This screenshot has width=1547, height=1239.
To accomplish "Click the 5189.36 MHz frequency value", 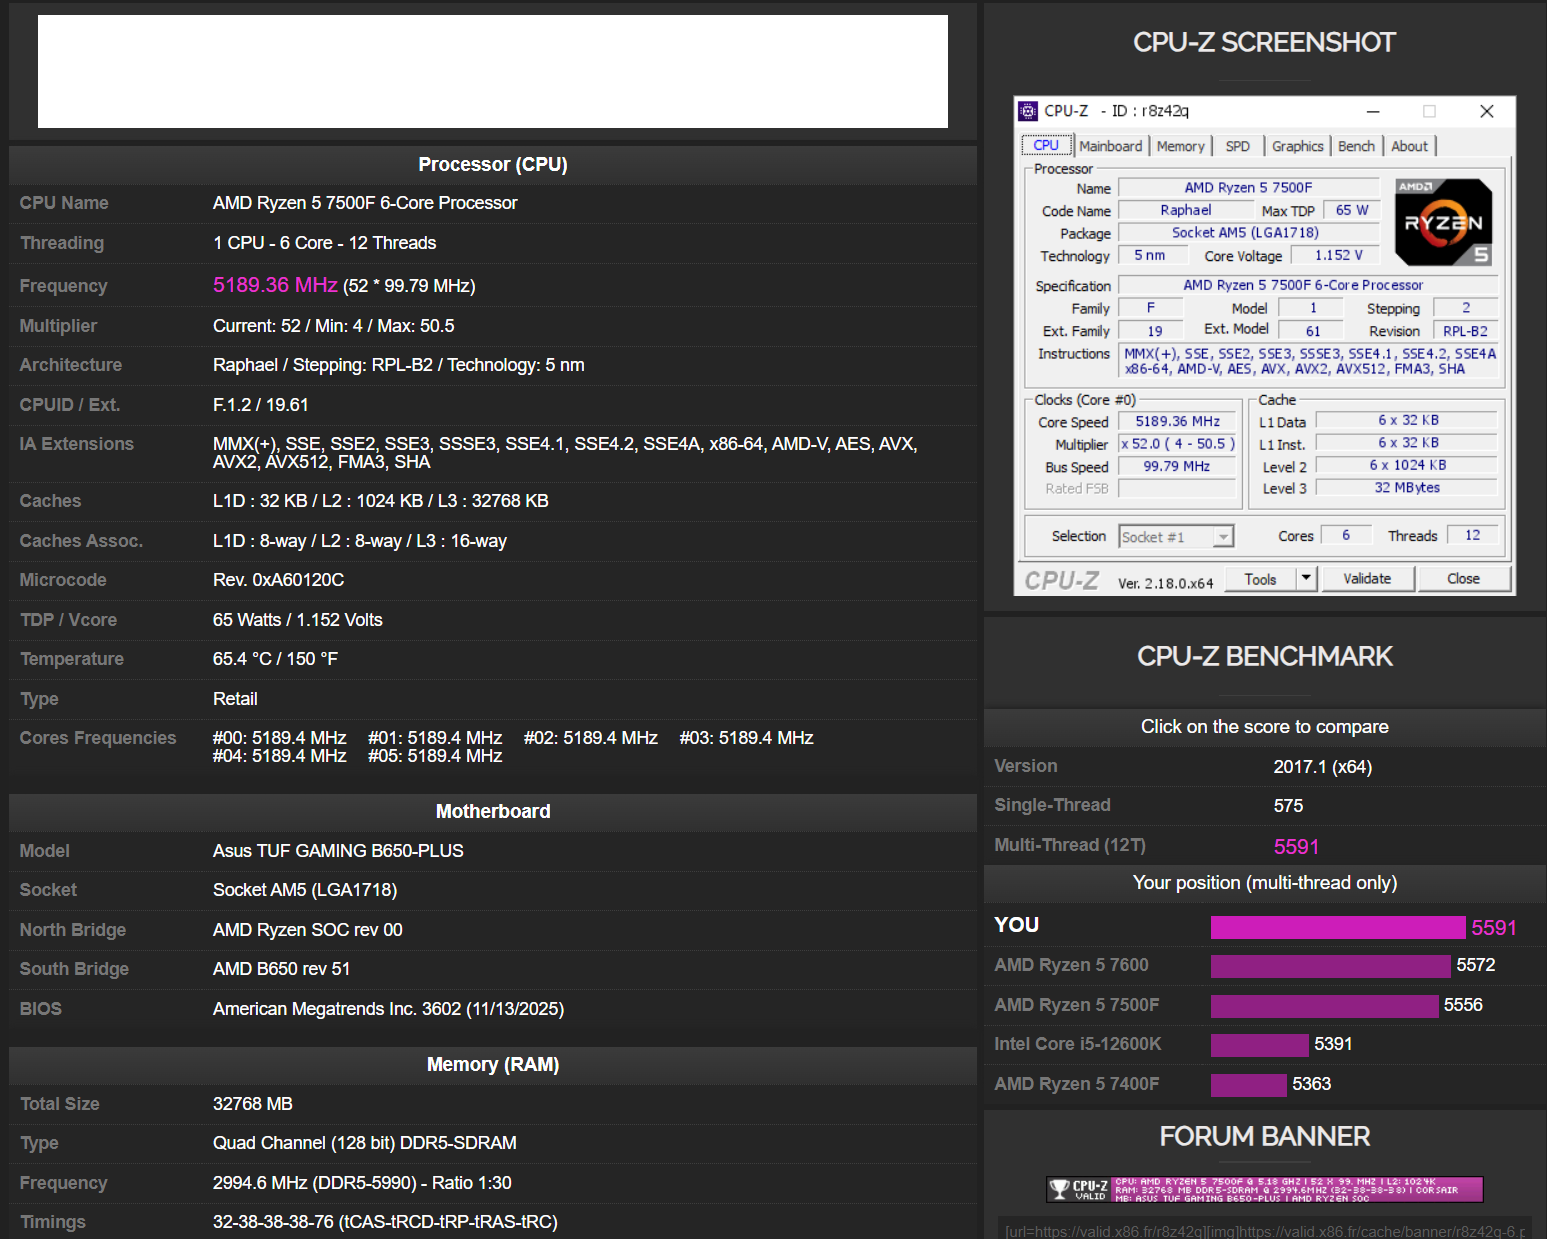I will click(275, 285).
